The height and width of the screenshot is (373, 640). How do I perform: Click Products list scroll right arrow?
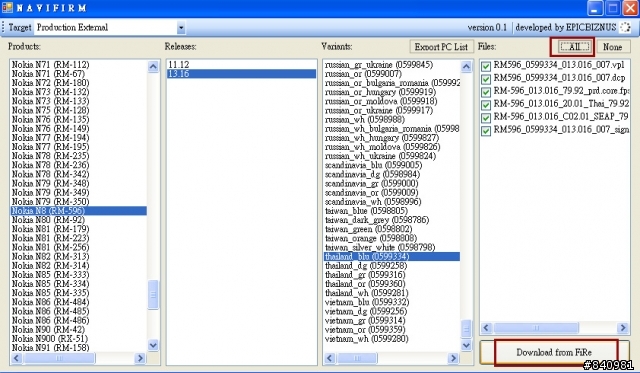pyautogui.click(x=140, y=358)
